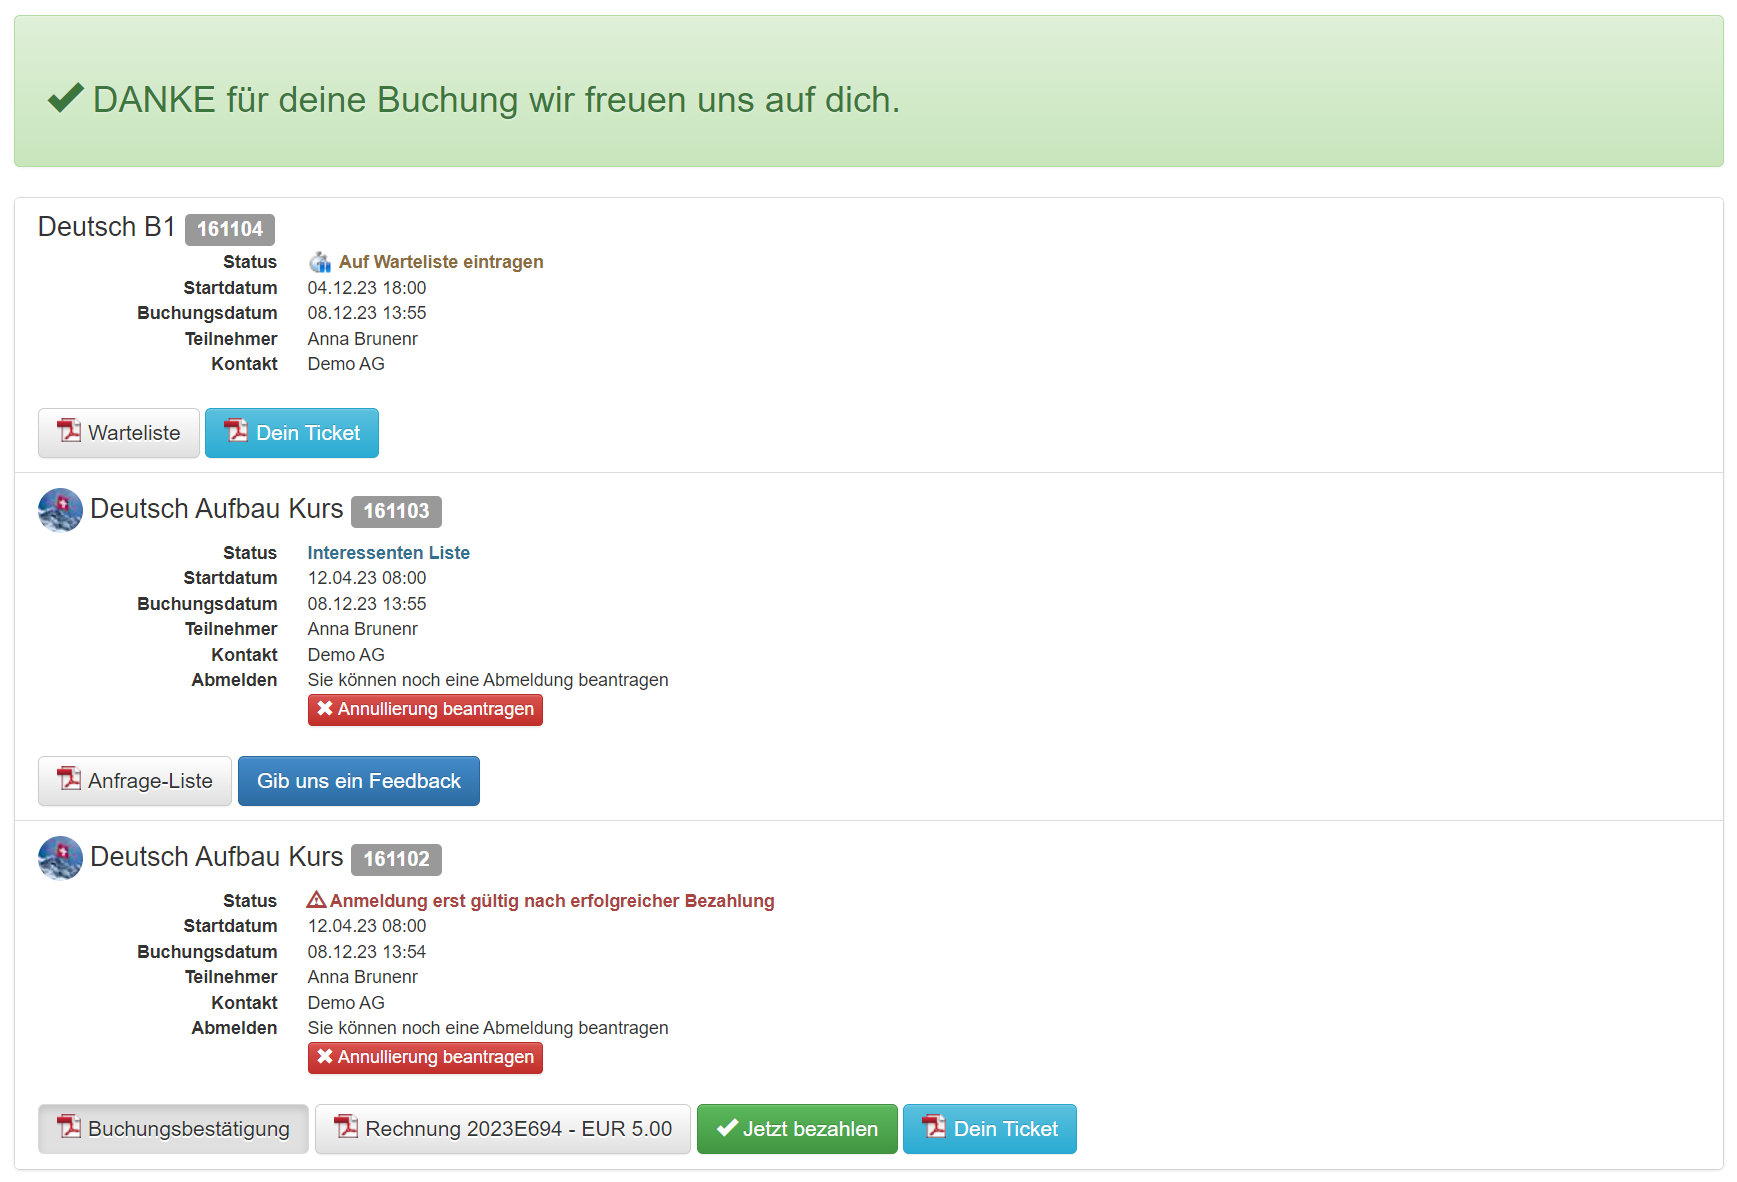Click the course avatar image for booking 161102
The image size is (1737, 1182).
coord(60,858)
